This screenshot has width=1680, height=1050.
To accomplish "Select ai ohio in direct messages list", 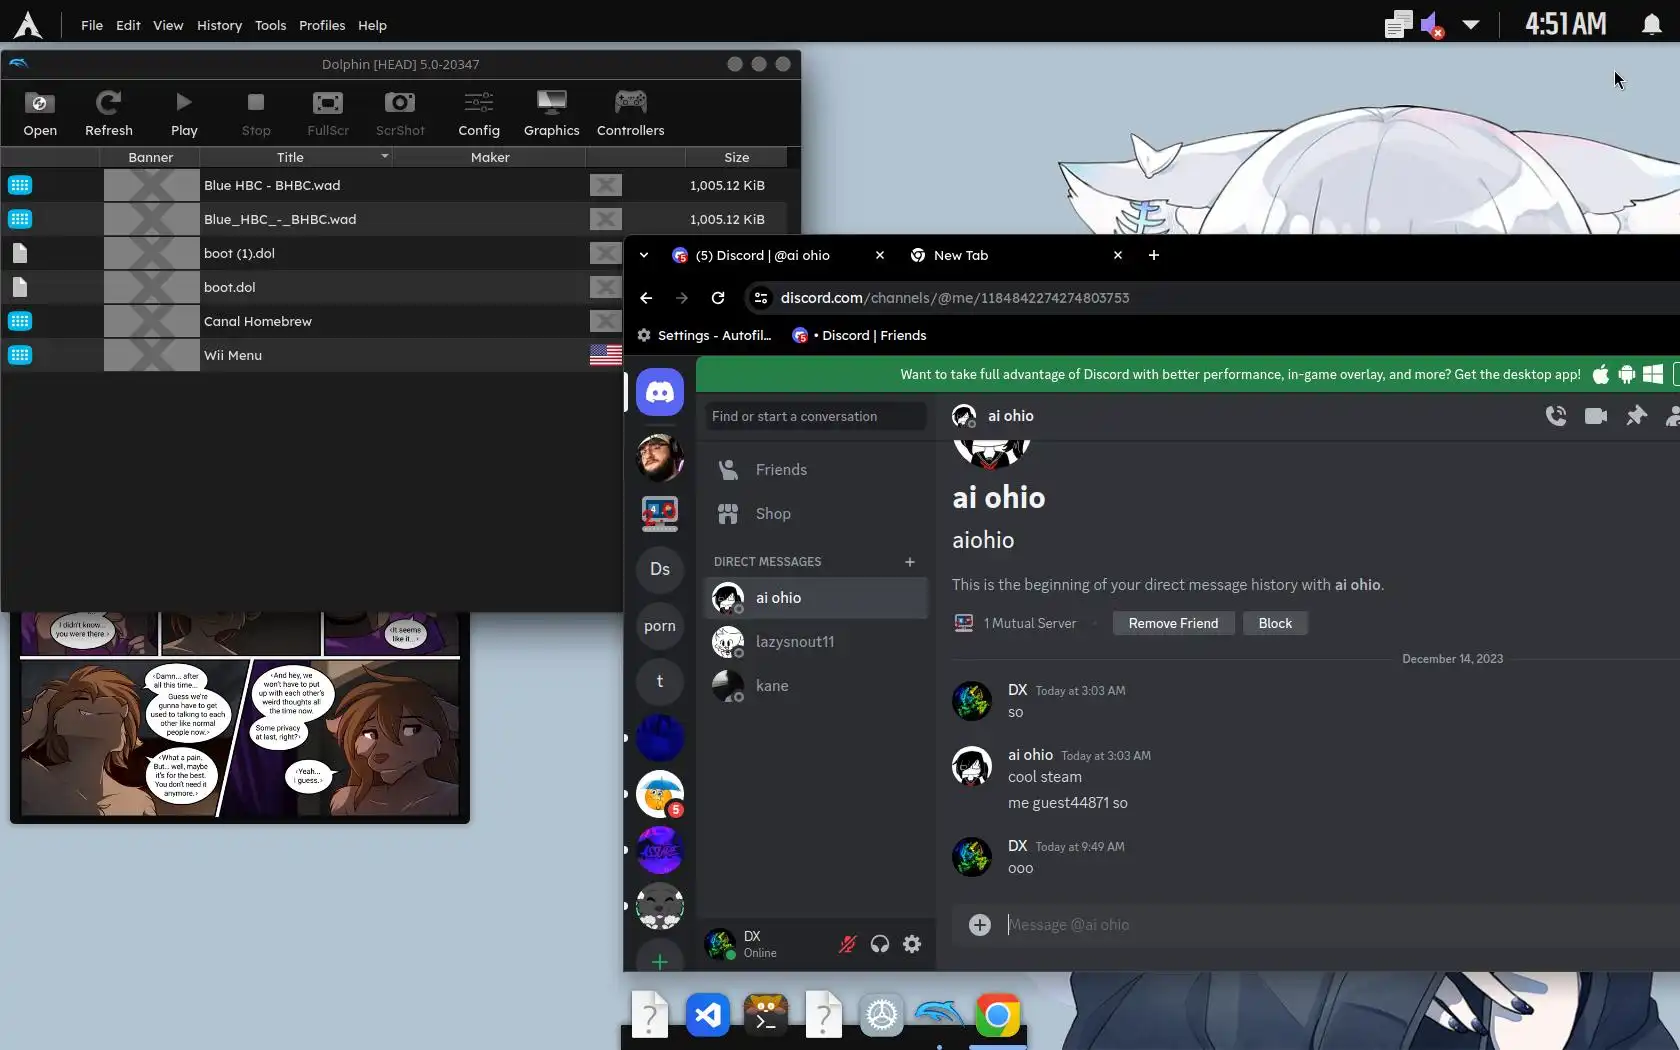I will [816, 598].
